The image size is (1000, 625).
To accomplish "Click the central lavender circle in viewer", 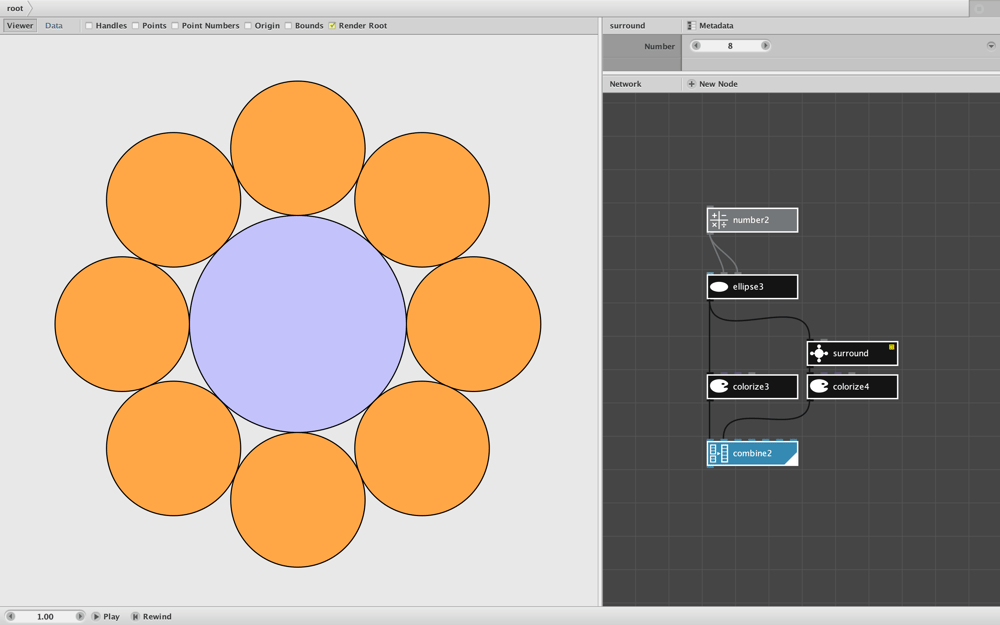I will tap(298, 324).
